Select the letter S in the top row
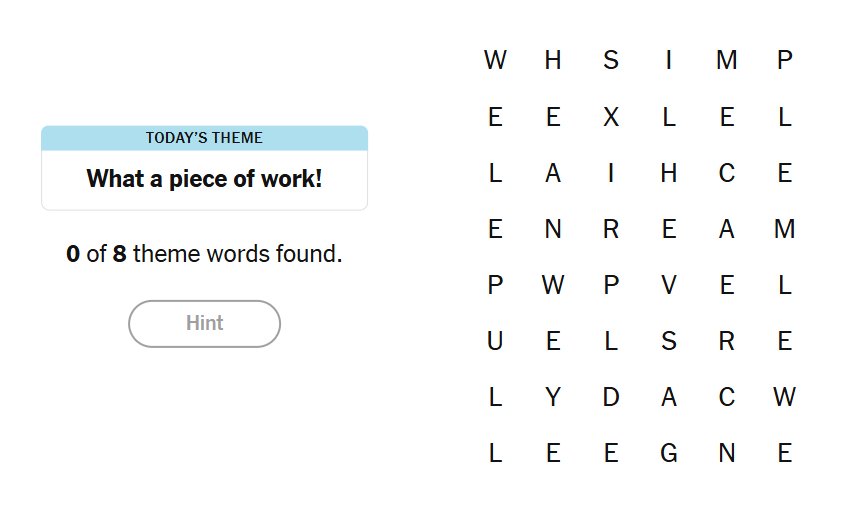The image size is (841, 530). (x=611, y=61)
